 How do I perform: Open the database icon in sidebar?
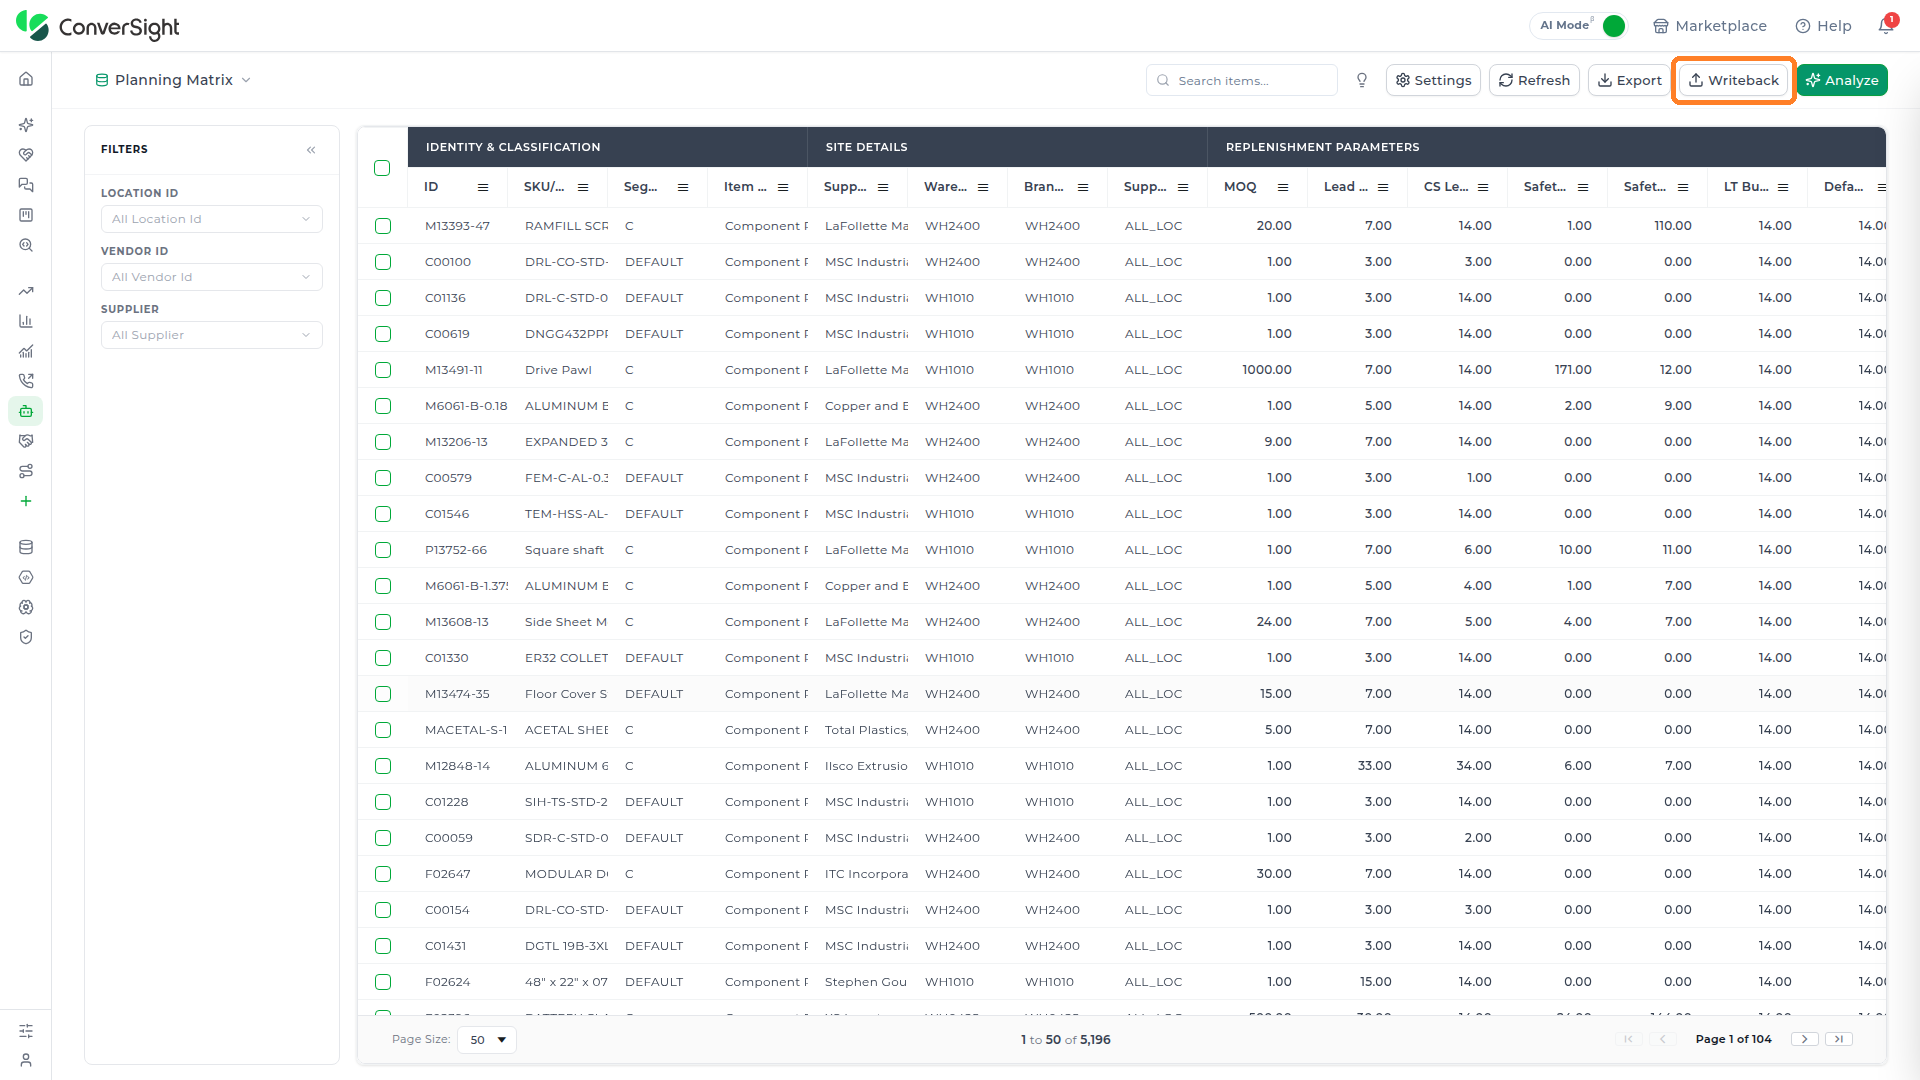coord(26,547)
